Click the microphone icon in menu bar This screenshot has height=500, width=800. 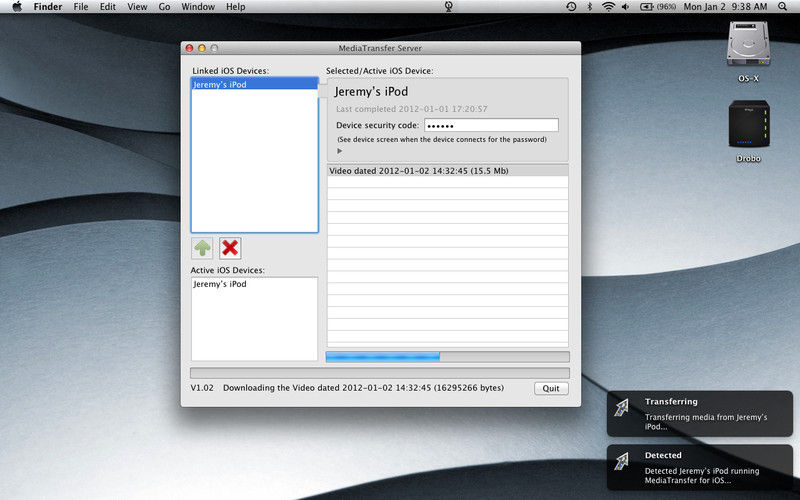[448, 7]
